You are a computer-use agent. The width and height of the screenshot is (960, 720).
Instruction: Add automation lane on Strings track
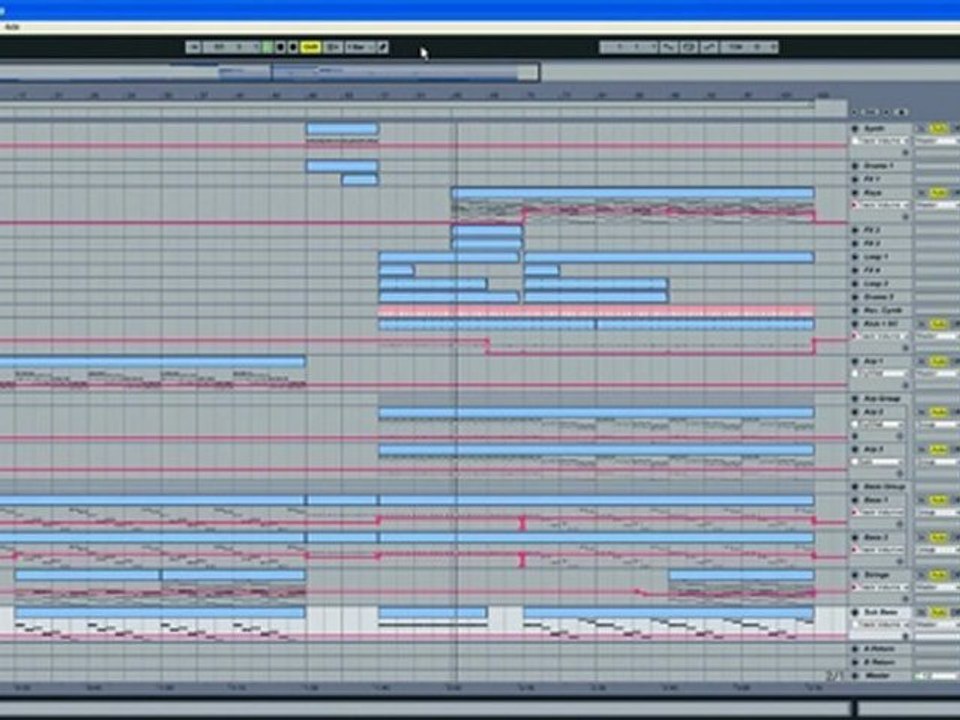click(x=906, y=599)
